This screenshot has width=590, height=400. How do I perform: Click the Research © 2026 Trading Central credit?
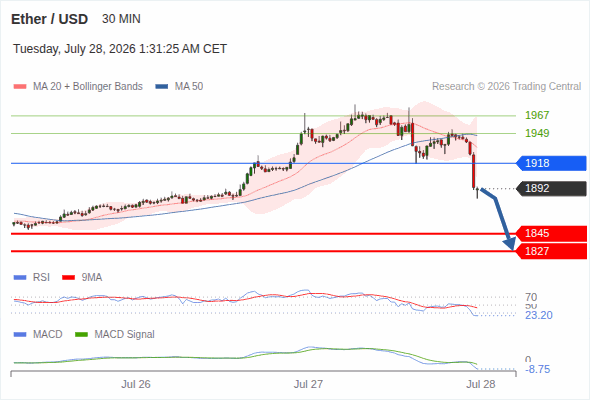tap(506, 87)
